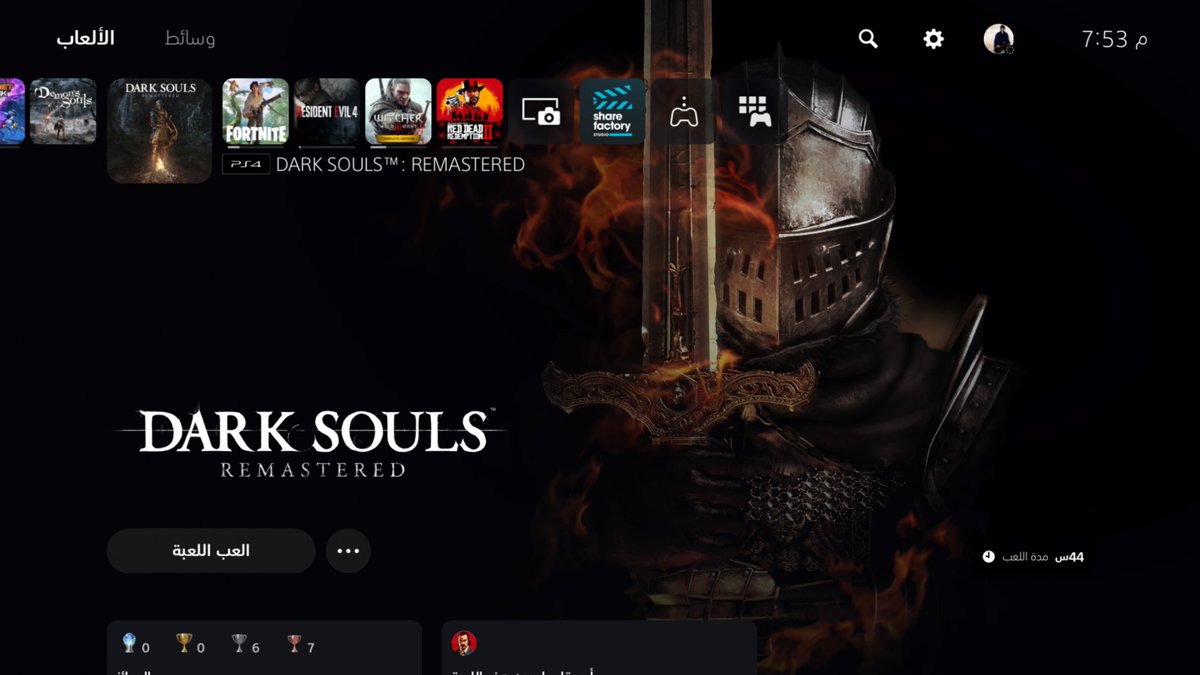Image resolution: width=1200 pixels, height=675 pixels.
Task: Open the search magnifier icon
Action: (868, 39)
